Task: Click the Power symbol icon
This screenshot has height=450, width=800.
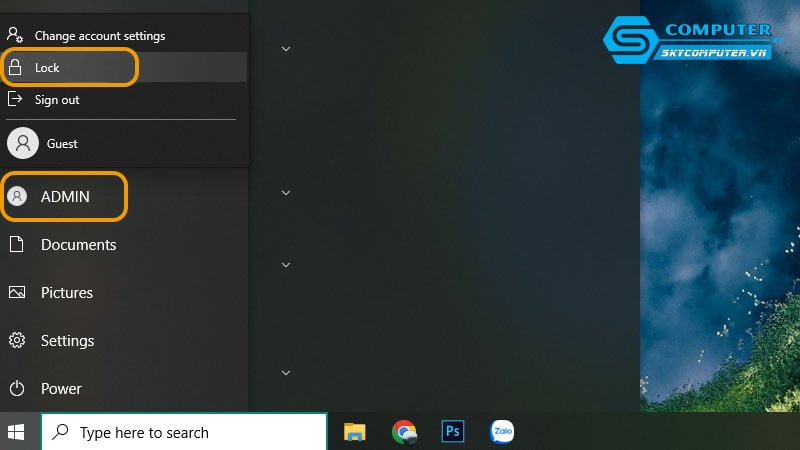Action: click(17, 388)
